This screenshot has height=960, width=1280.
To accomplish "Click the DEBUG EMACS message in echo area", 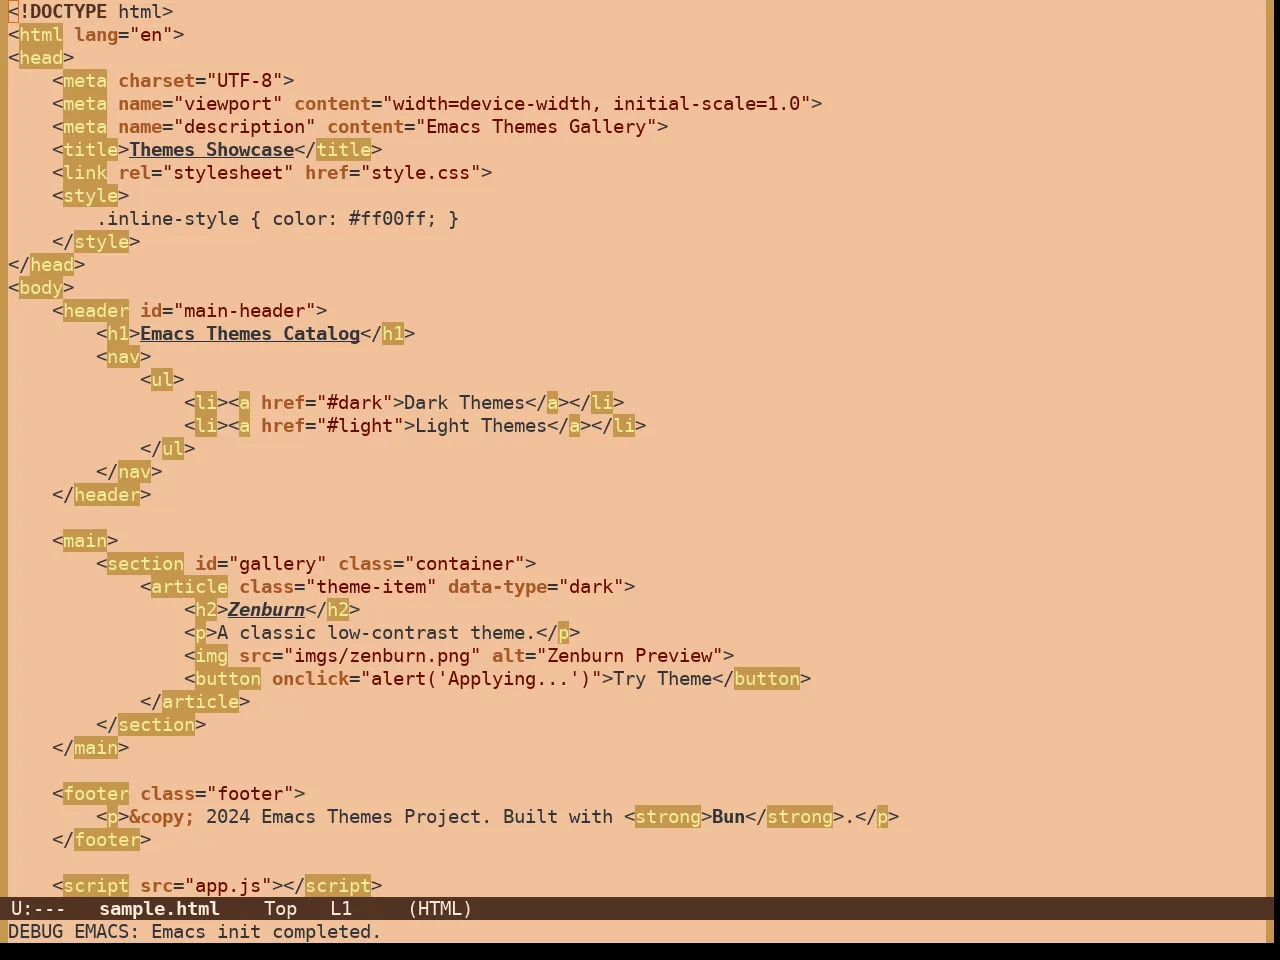I will pos(195,932).
